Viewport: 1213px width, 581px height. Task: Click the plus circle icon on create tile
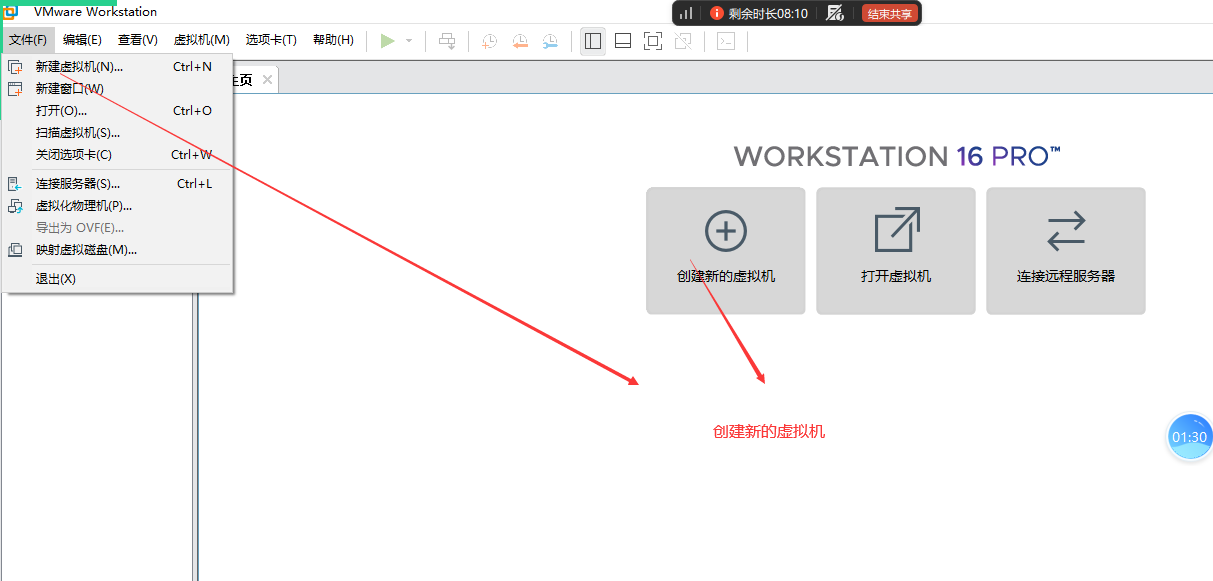click(726, 231)
